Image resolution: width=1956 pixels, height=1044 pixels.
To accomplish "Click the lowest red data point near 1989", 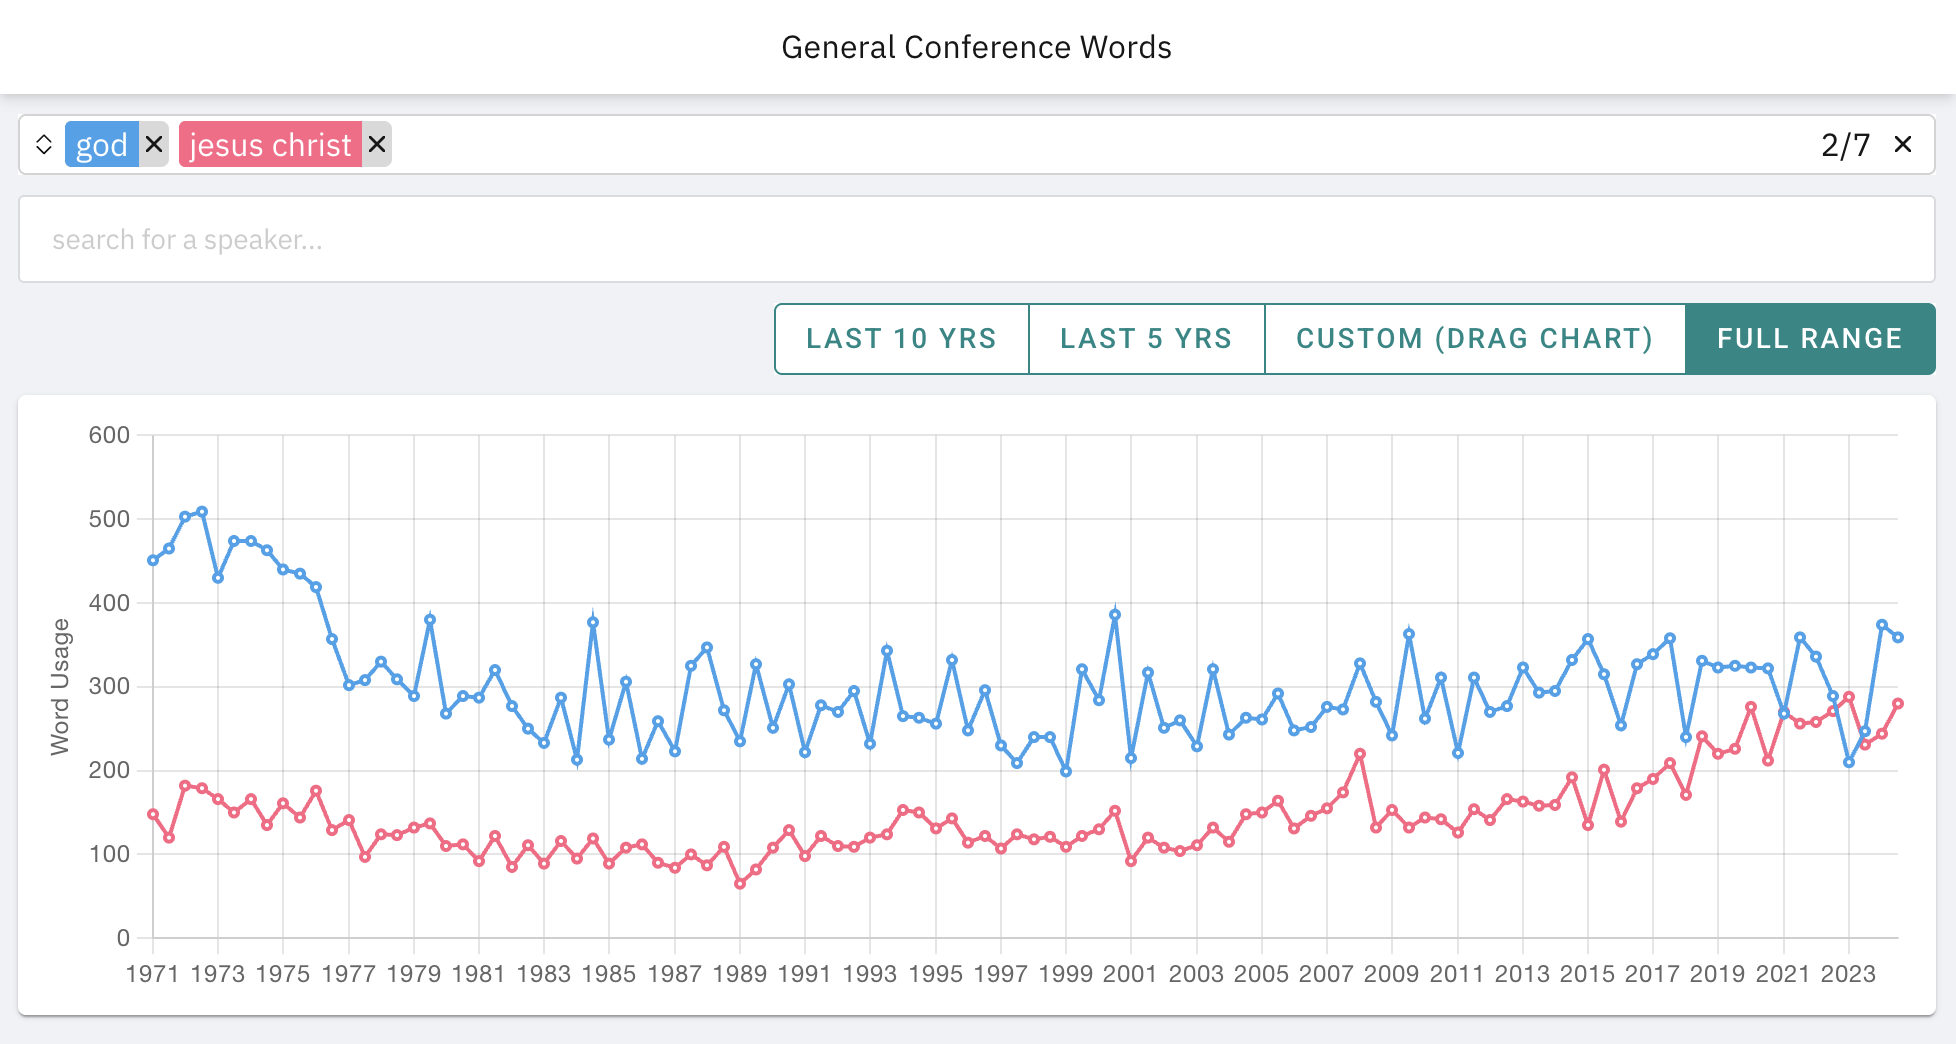I will click(x=740, y=884).
